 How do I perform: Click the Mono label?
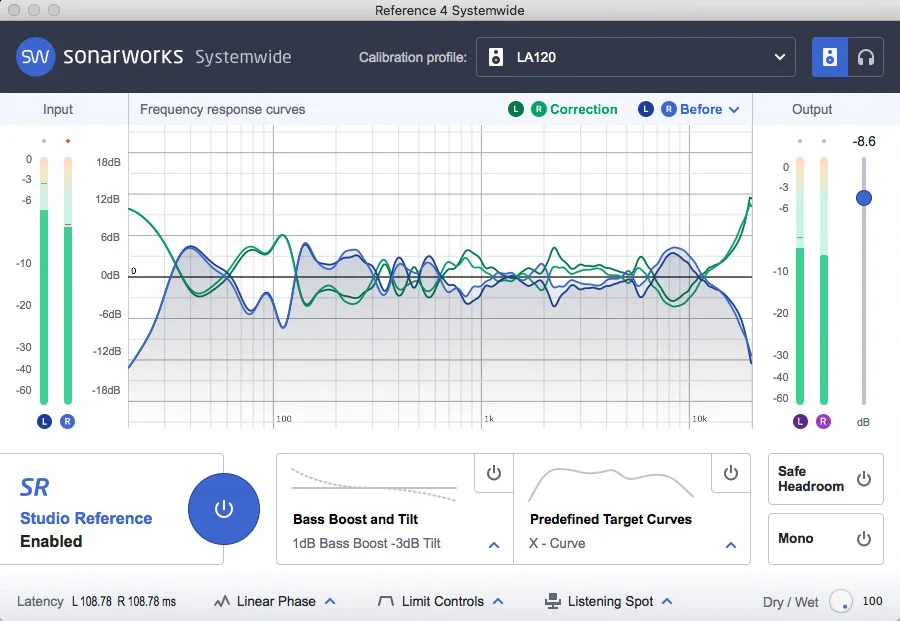[x=796, y=538]
